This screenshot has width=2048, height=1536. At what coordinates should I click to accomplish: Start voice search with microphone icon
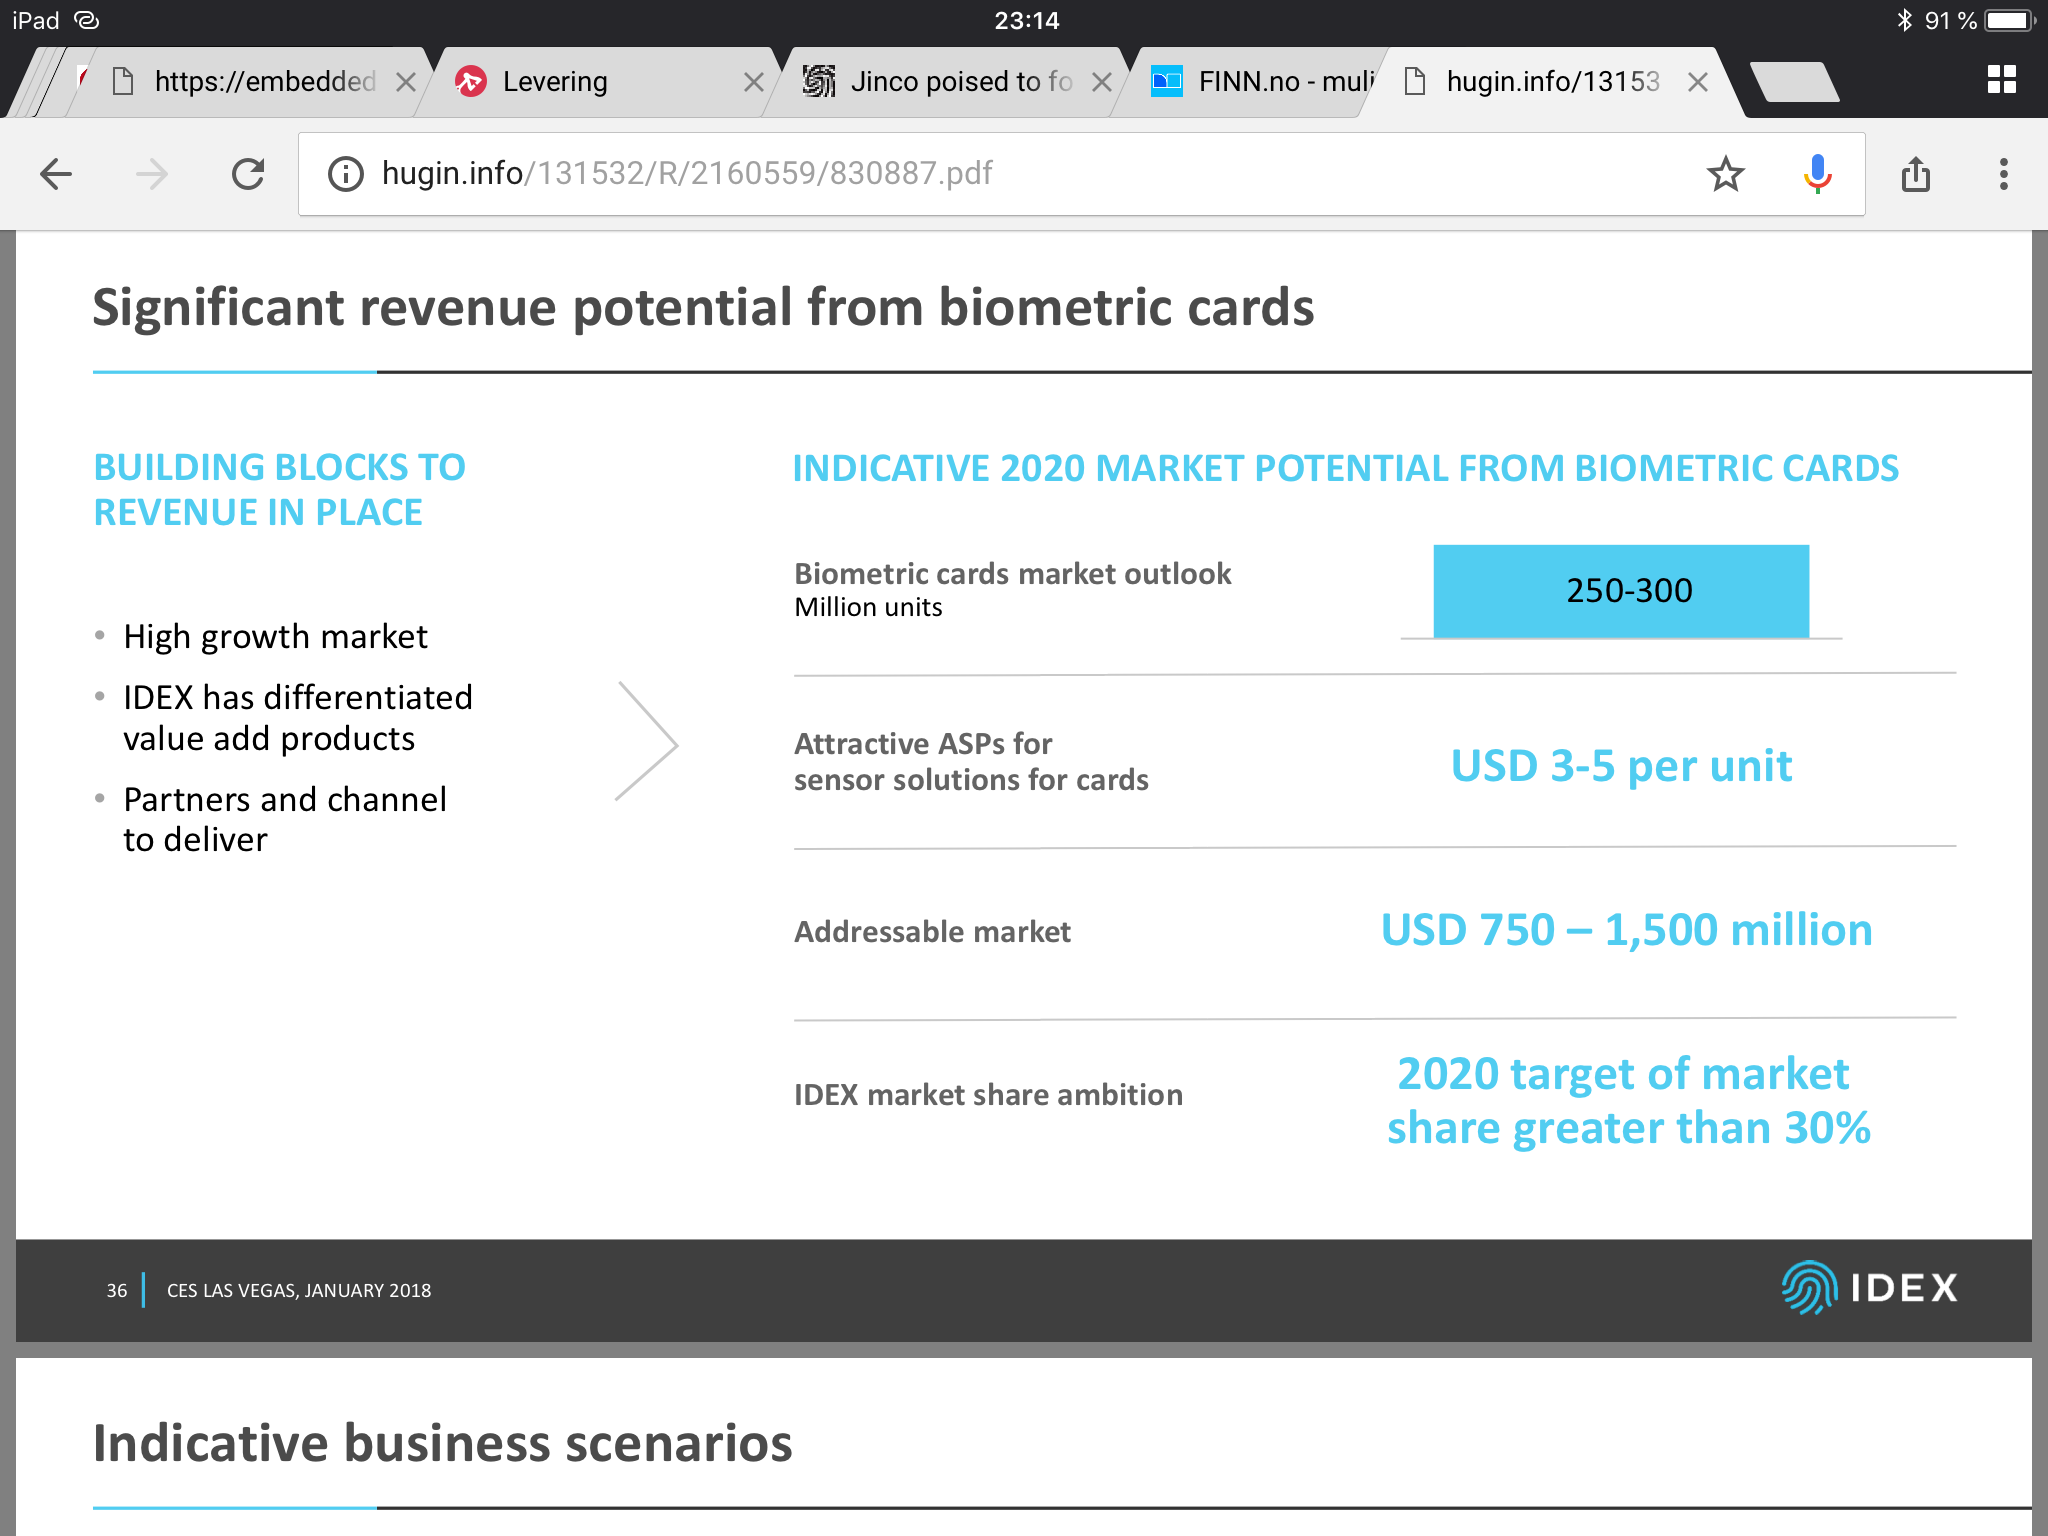point(1817,174)
